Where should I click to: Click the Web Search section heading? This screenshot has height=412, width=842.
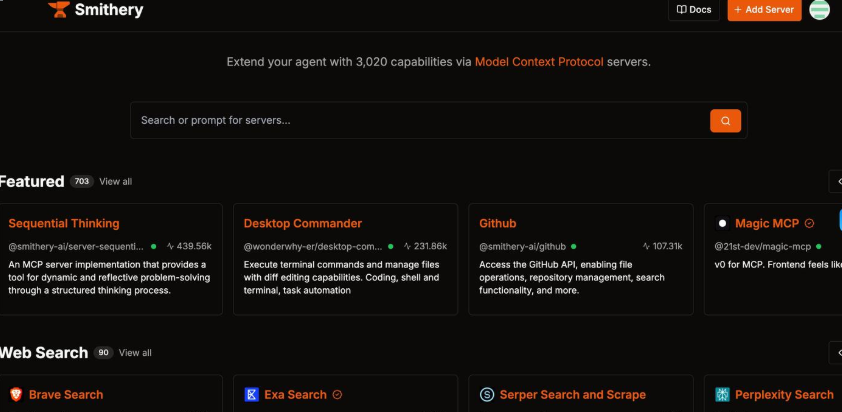[44, 353]
